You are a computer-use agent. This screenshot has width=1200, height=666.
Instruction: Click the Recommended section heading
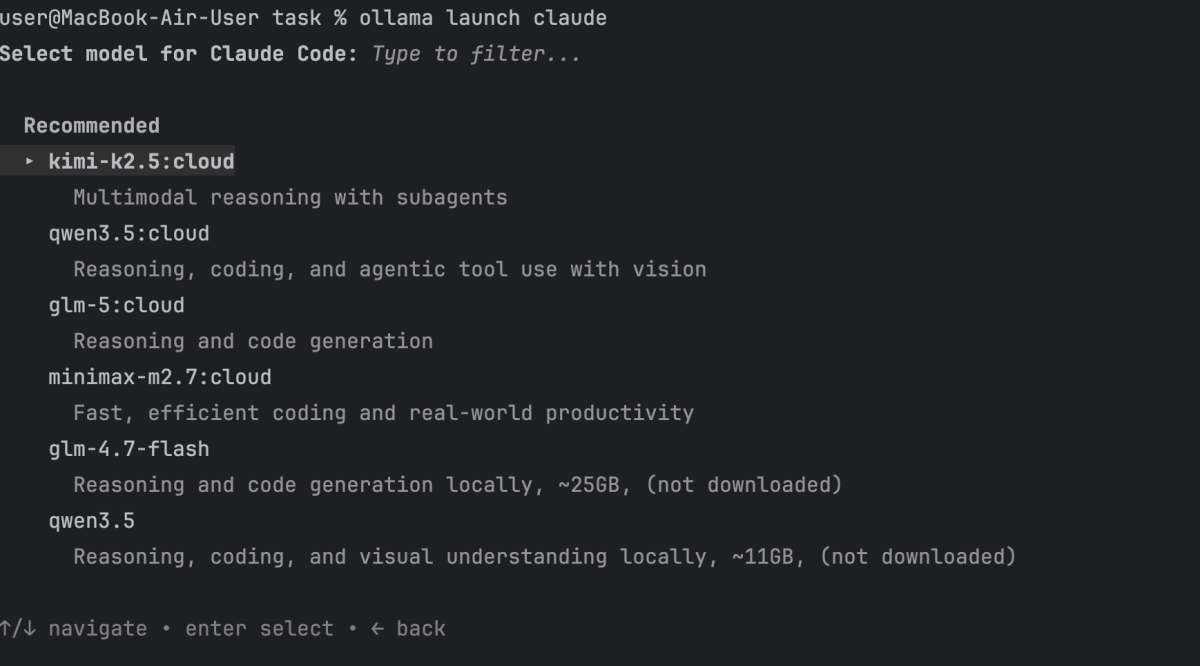91,126
